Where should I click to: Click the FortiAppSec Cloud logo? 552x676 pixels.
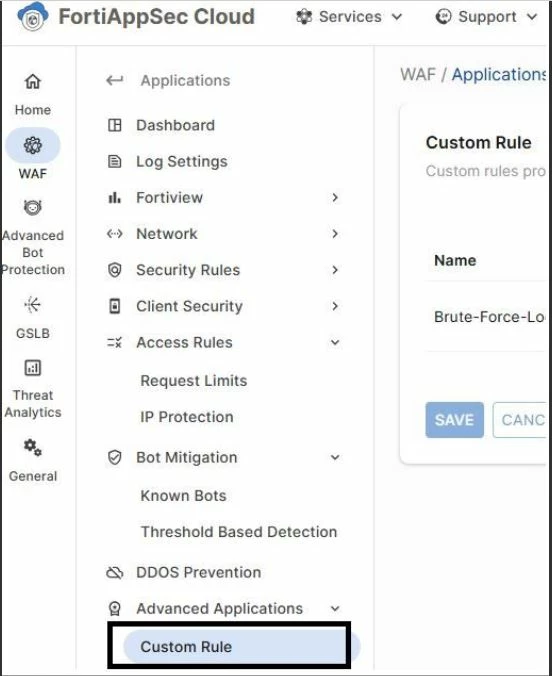tap(33, 16)
